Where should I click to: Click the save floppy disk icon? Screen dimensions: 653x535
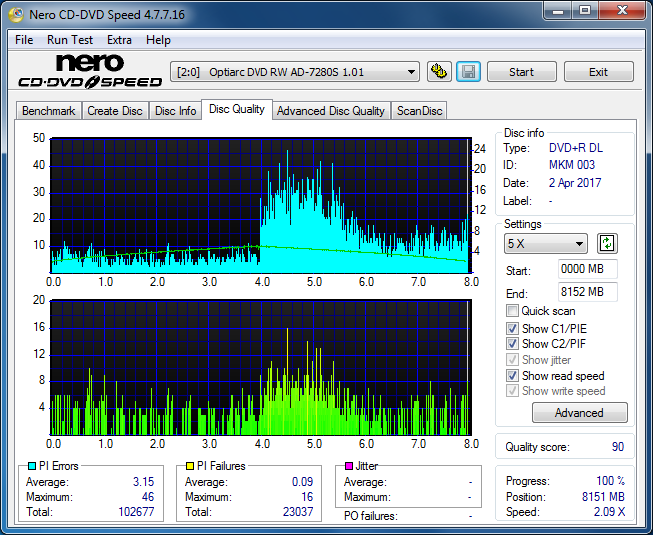coord(469,72)
